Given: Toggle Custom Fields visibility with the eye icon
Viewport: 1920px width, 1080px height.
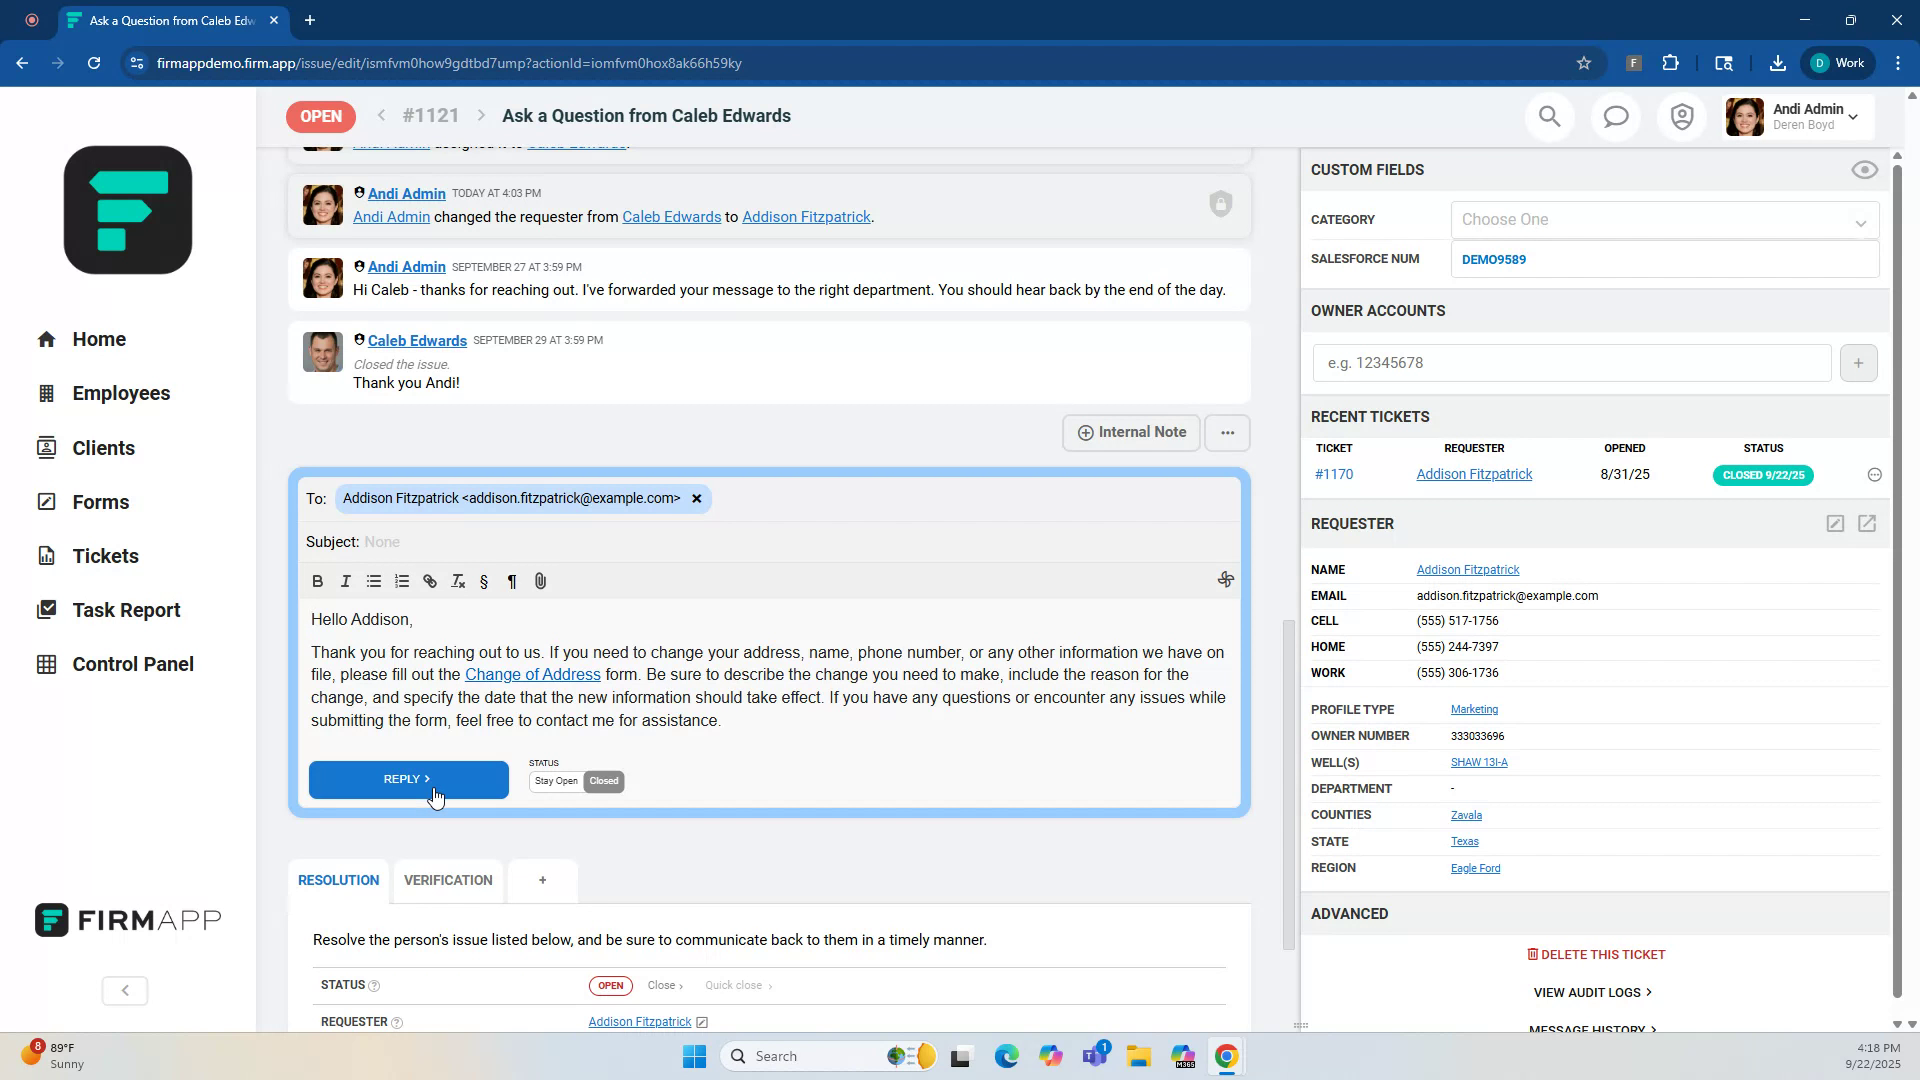Looking at the screenshot, I should point(1864,170).
